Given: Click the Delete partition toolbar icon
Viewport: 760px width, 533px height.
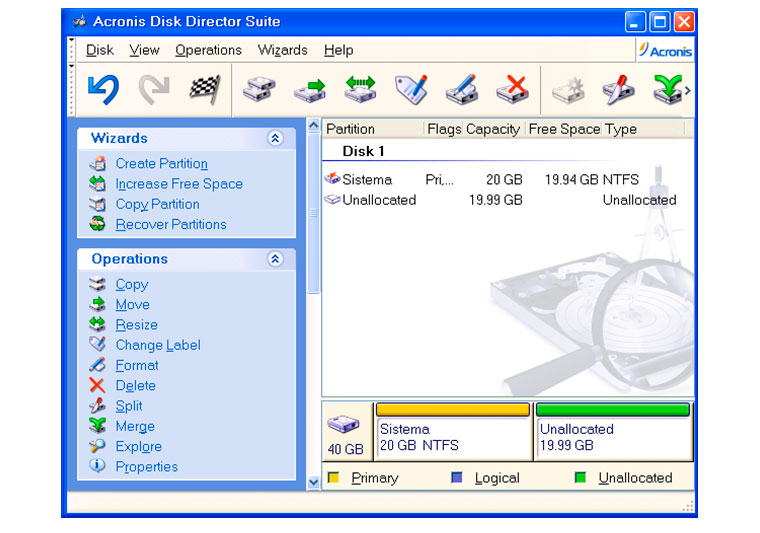Looking at the screenshot, I should click(x=512, y=90).
